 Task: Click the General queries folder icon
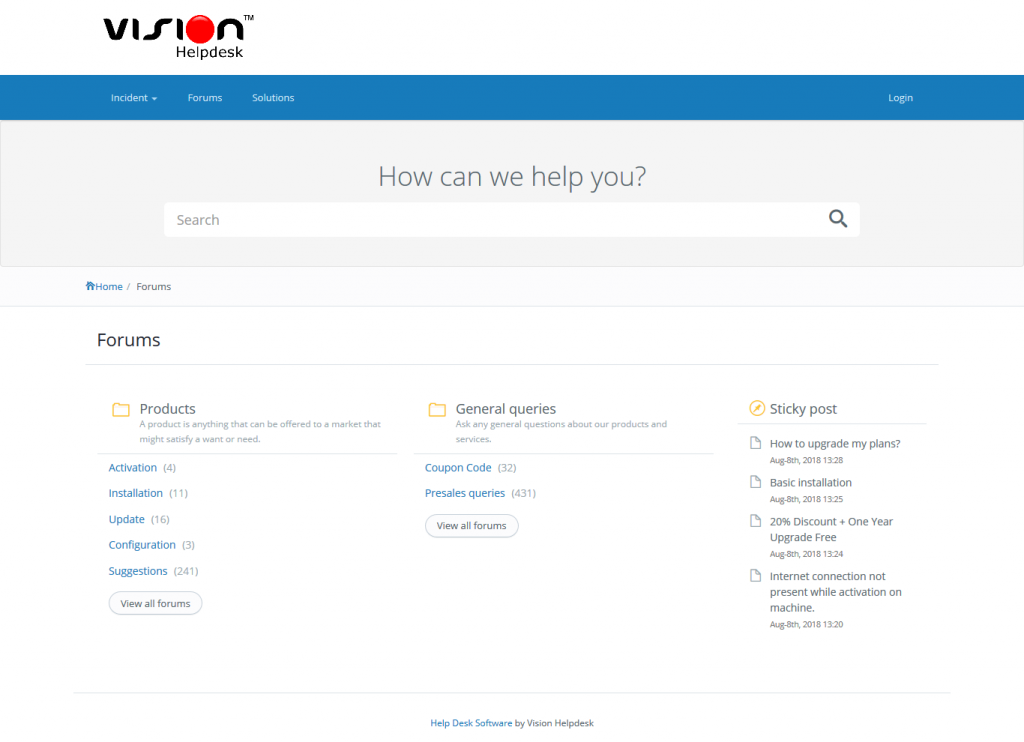[x=437, y=409]
